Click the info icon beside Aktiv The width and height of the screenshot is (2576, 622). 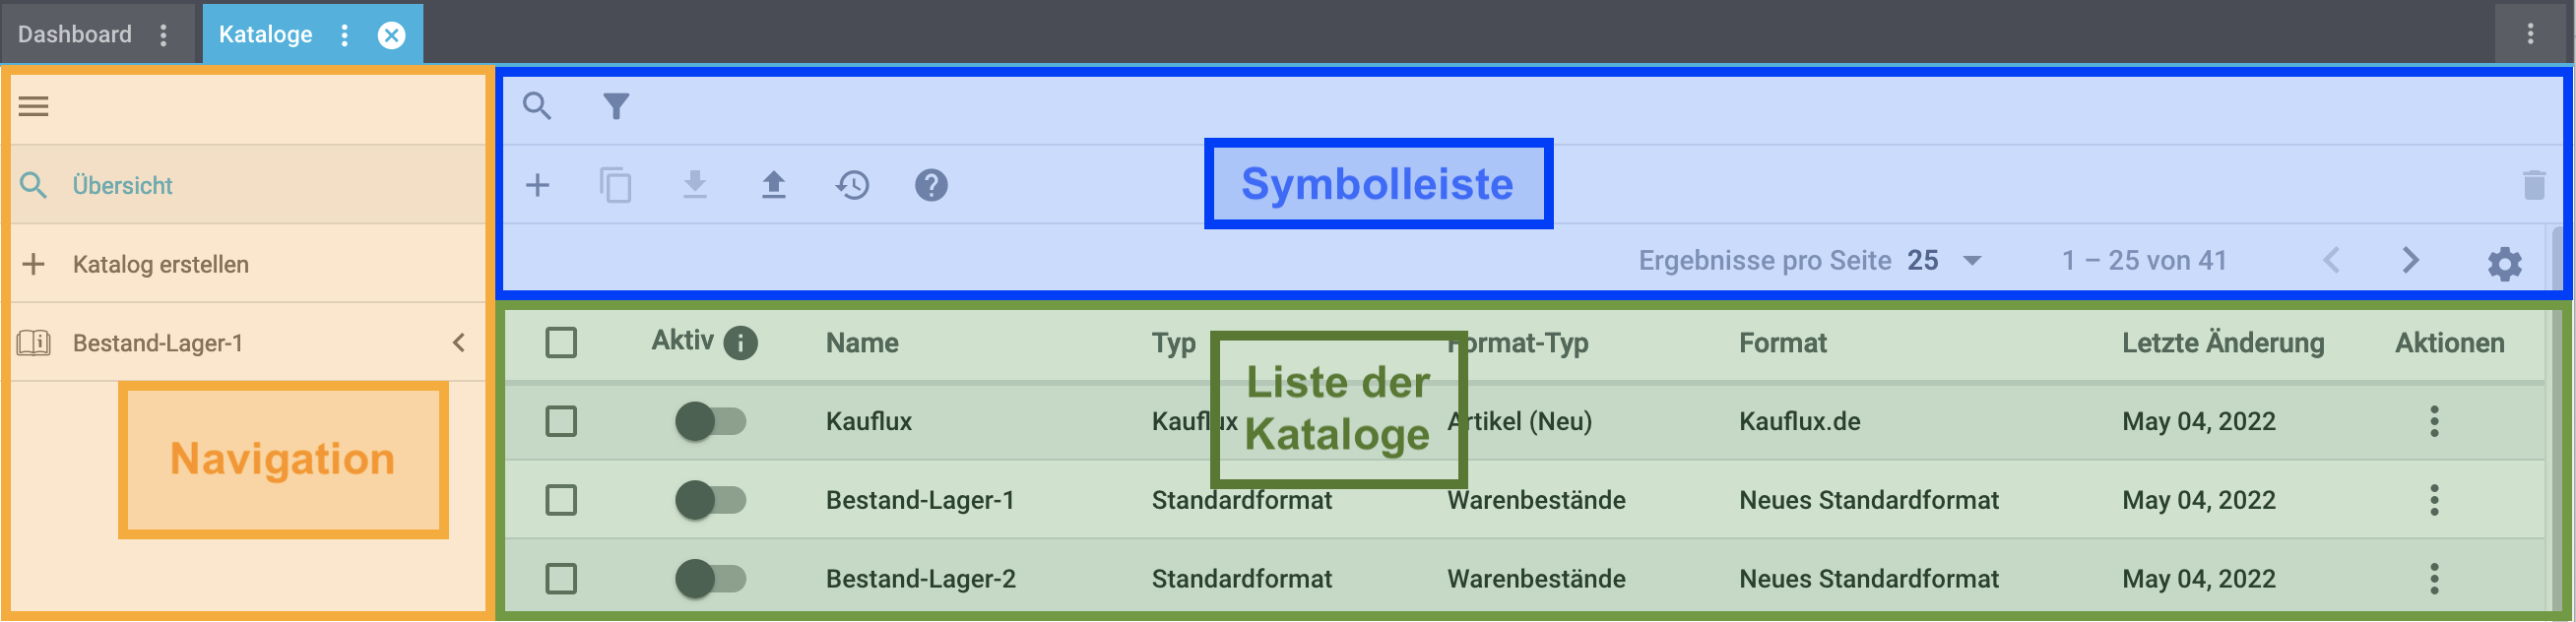pos(740,343)
